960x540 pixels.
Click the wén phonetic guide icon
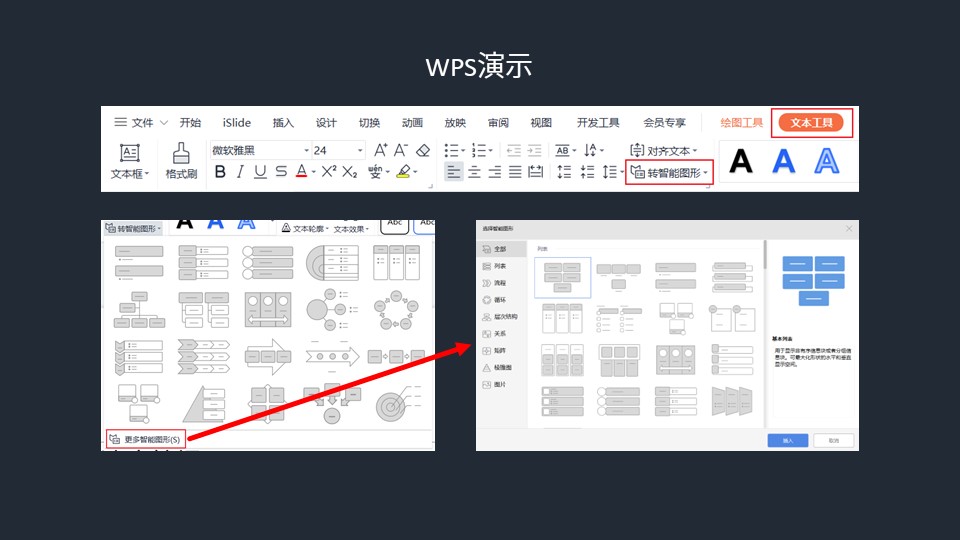(375, 172)
